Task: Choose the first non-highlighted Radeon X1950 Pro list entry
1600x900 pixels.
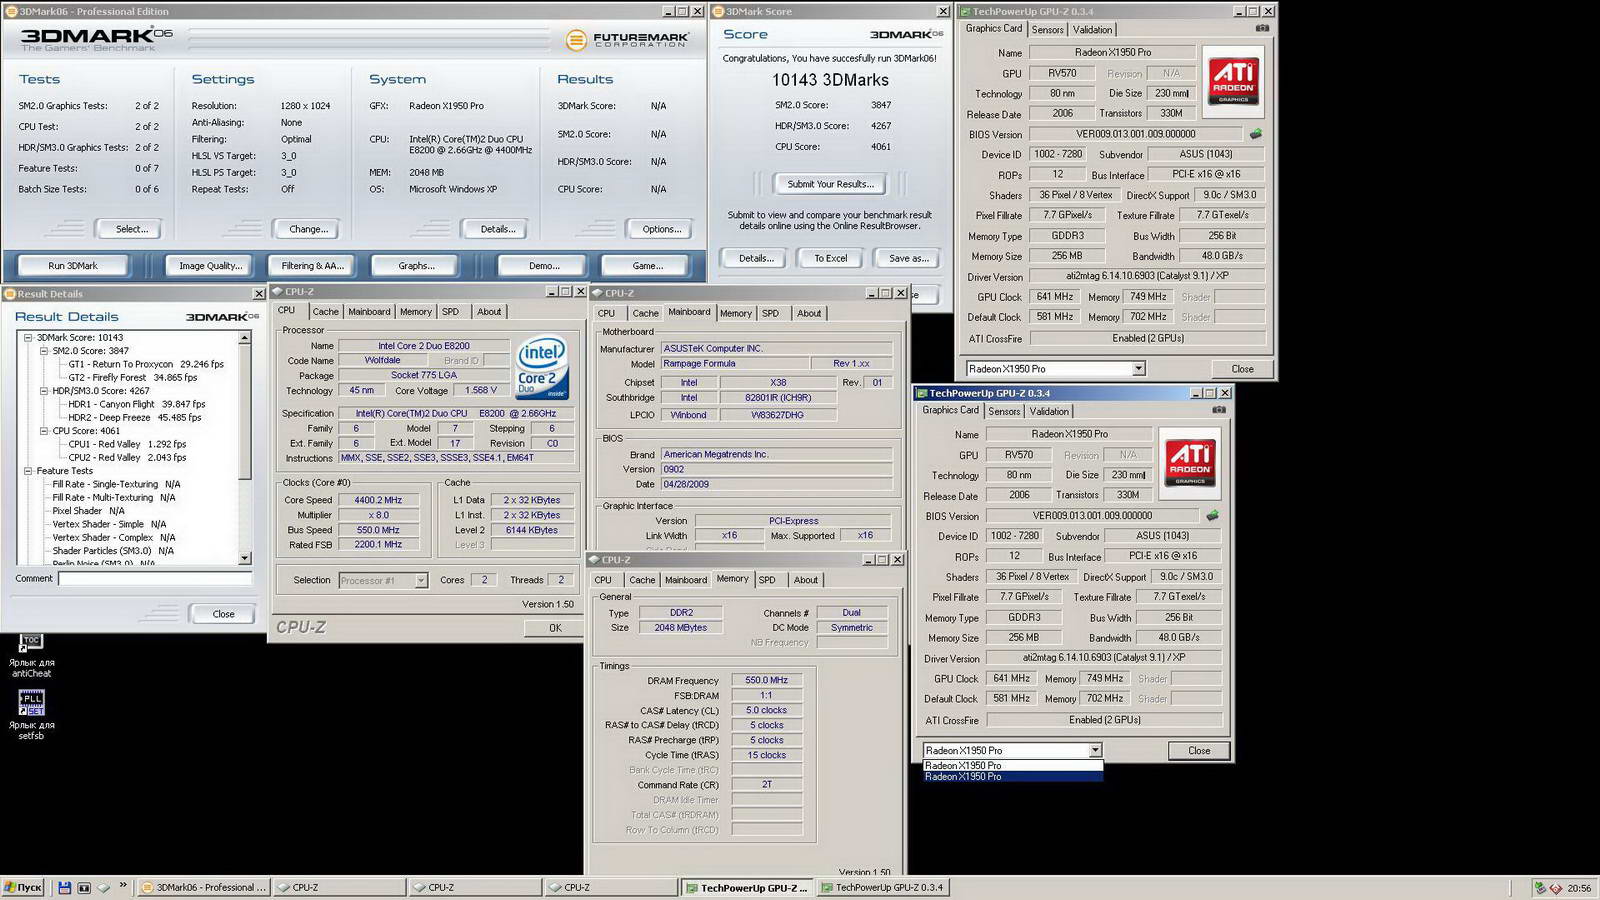Action: pos(1012,765)
